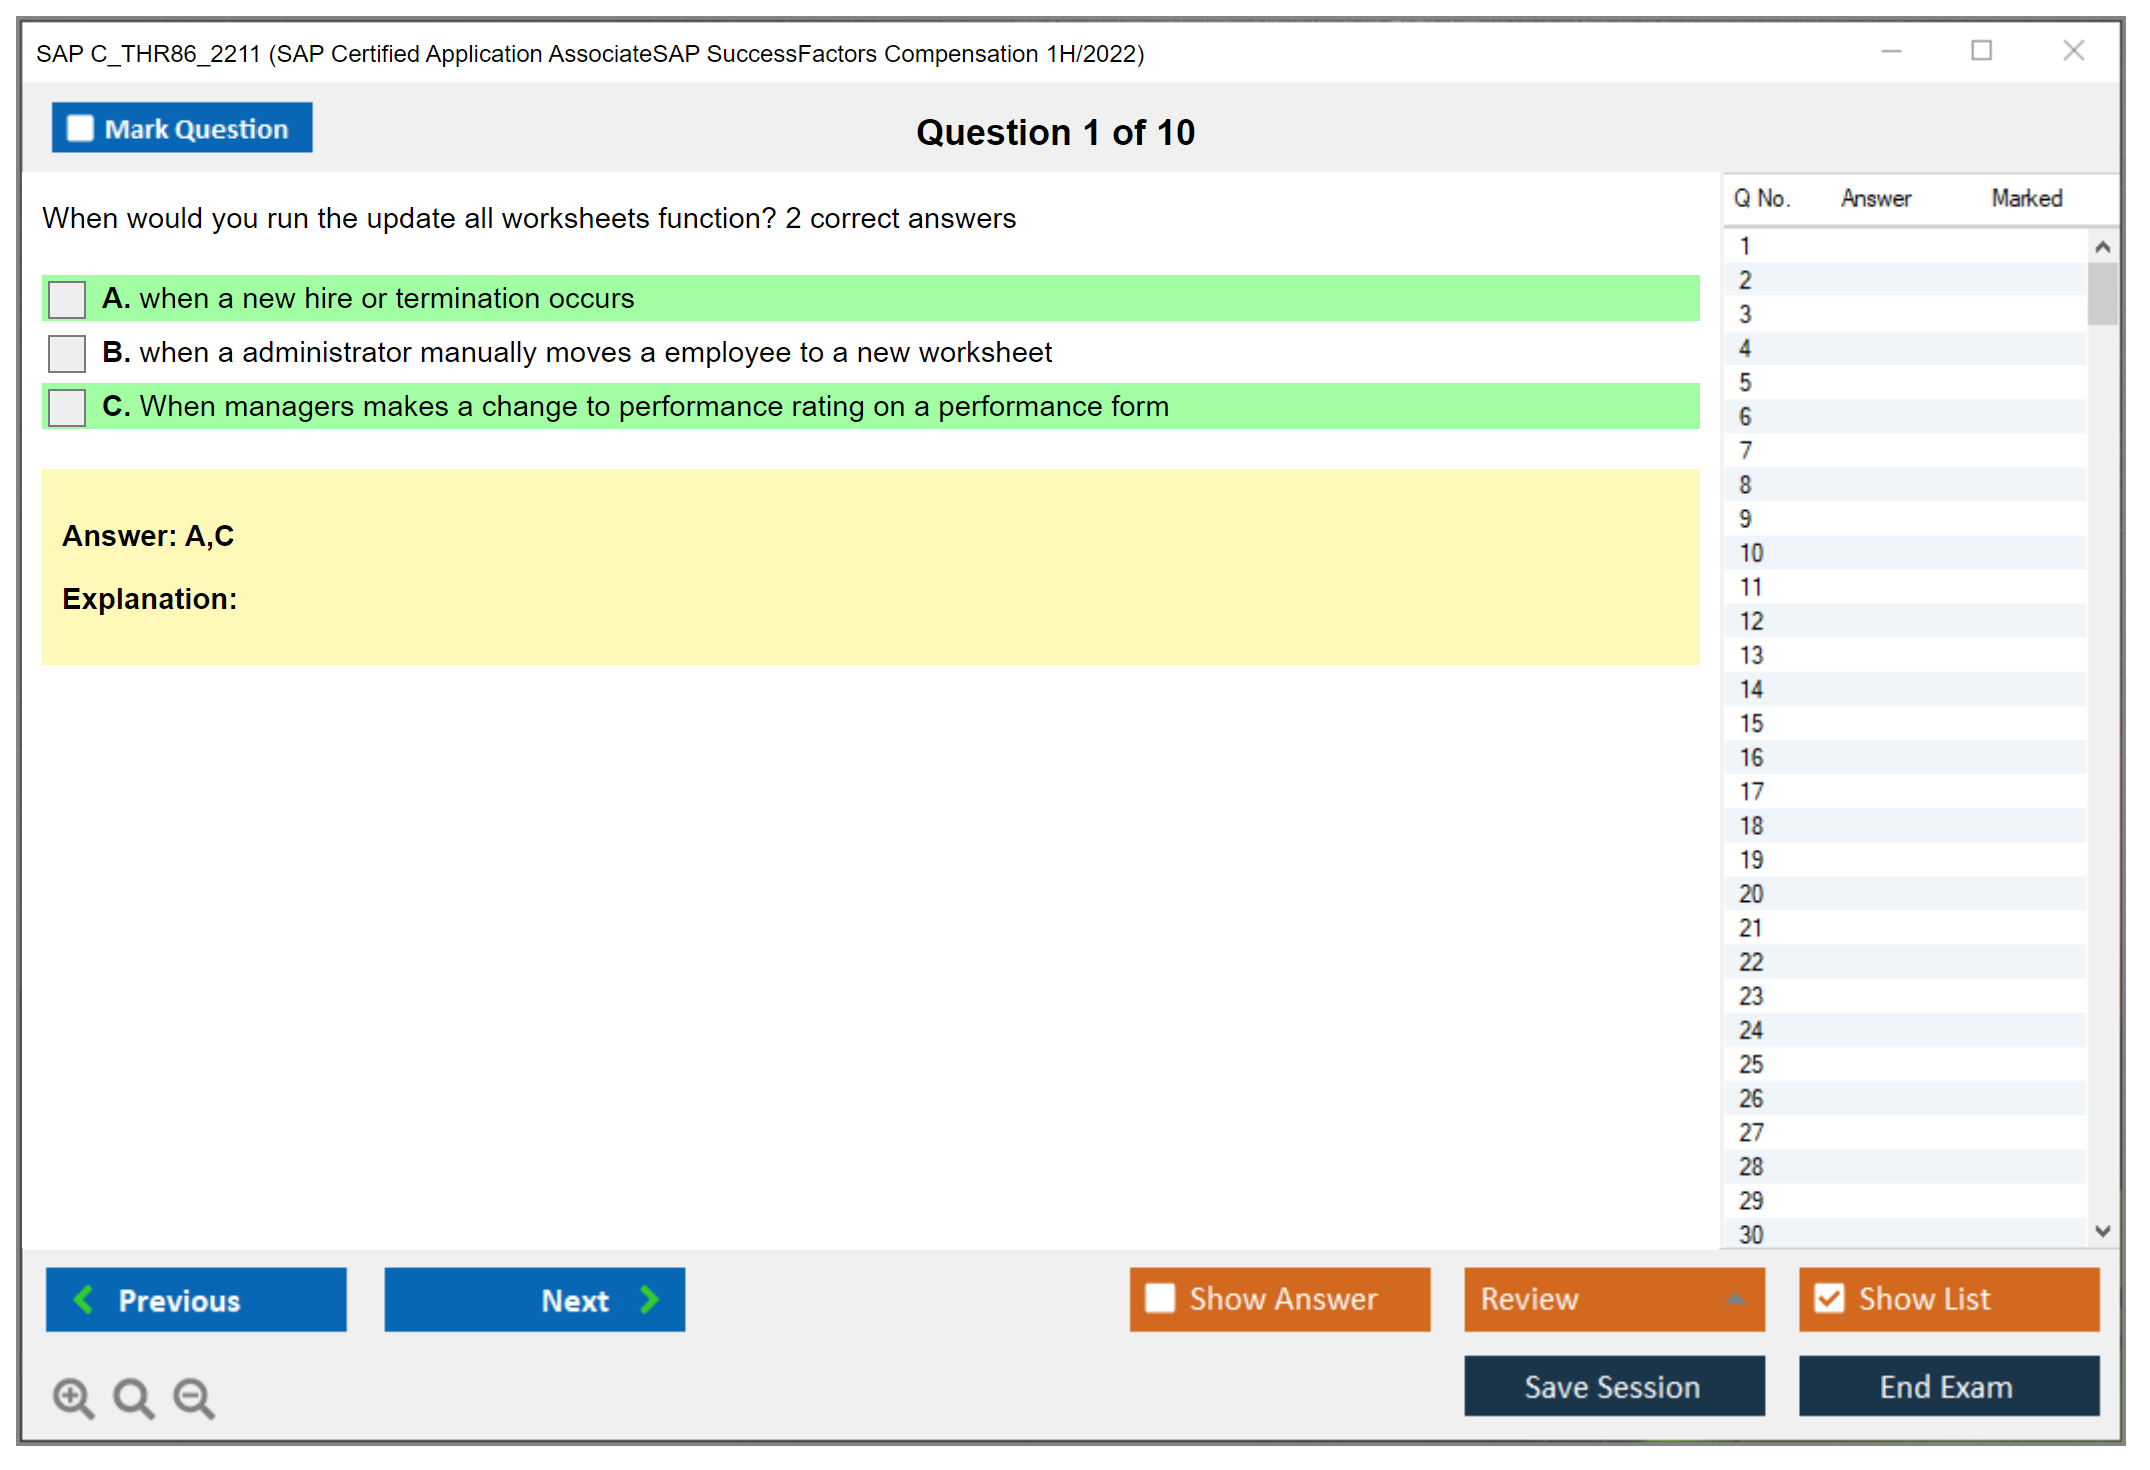This screenshot has width=2150, height=1470.
Task: Toggle the Mark Question checkbox
Action: pyautogui.click(x=80, y=129)
